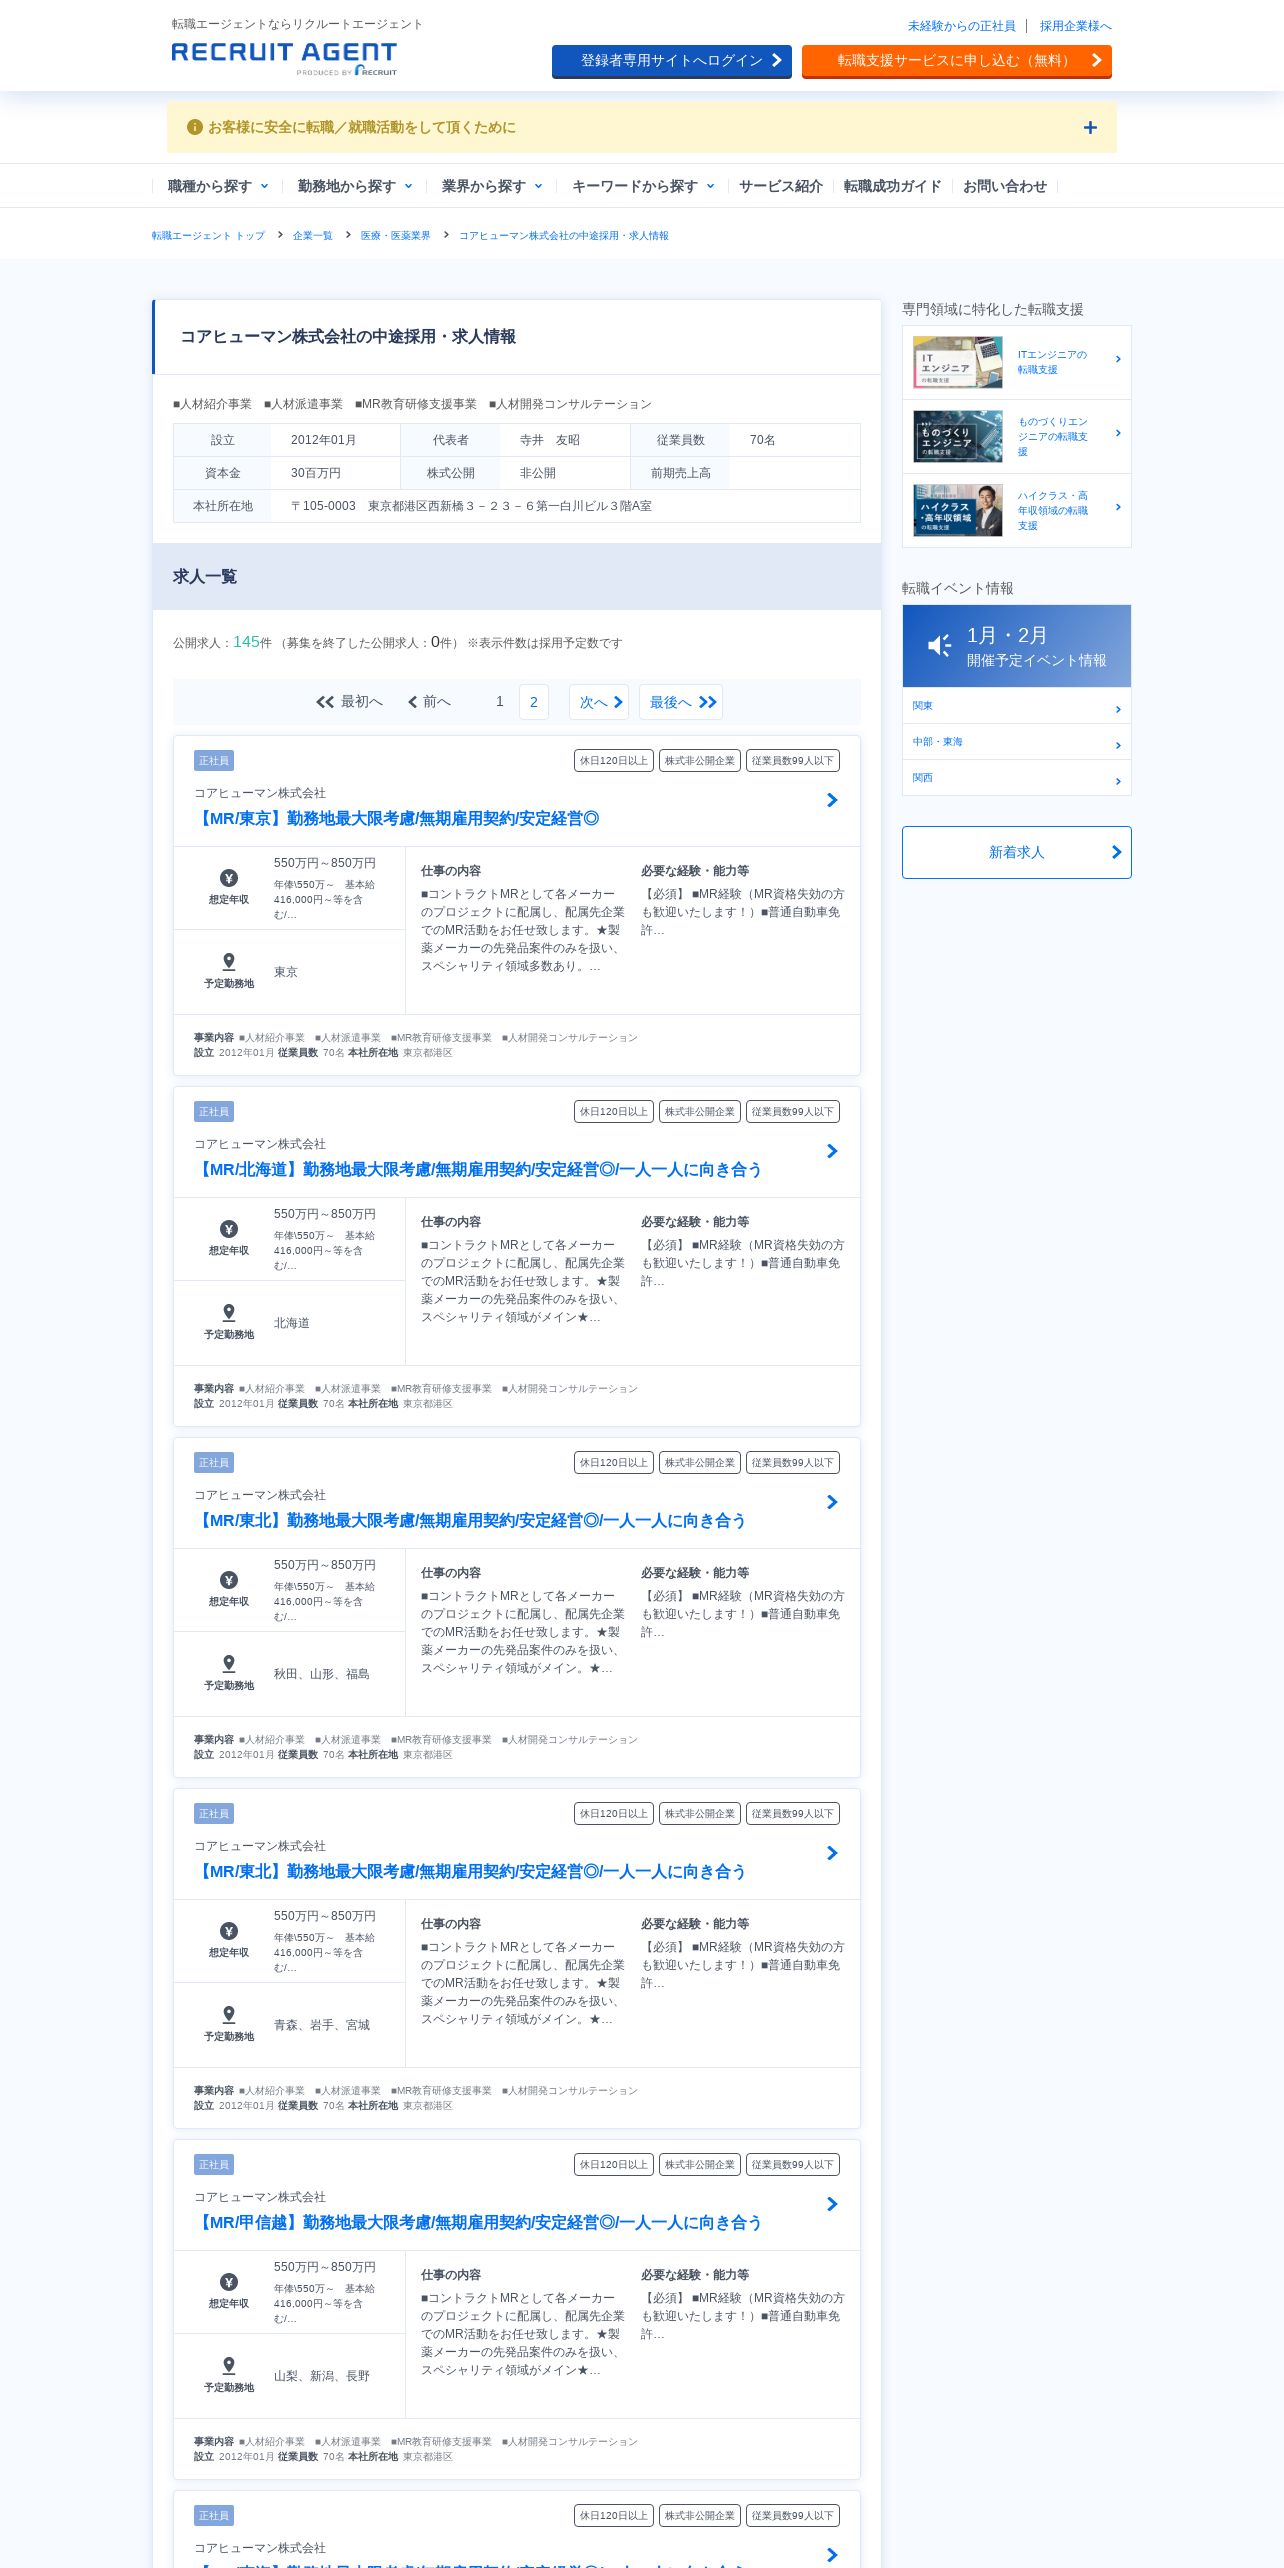Image resolution: width=1284 pixels, height=2568 pixels.
Task: Open ハイクラス・高年収領域 thumbnail
Action: tap(958, 510)
